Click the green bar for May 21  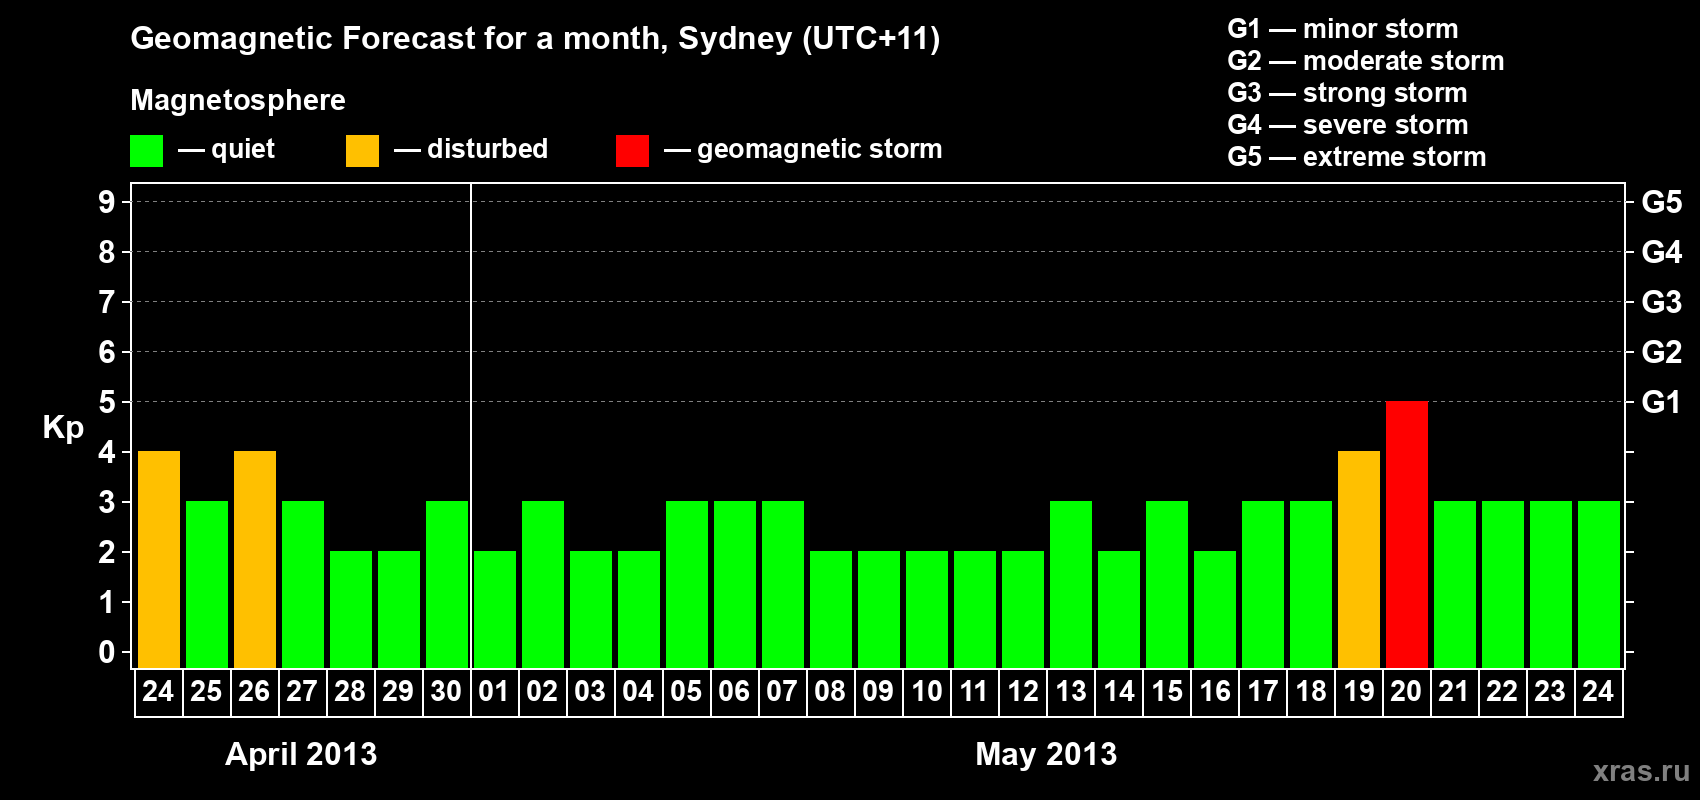pos(1455,585)
